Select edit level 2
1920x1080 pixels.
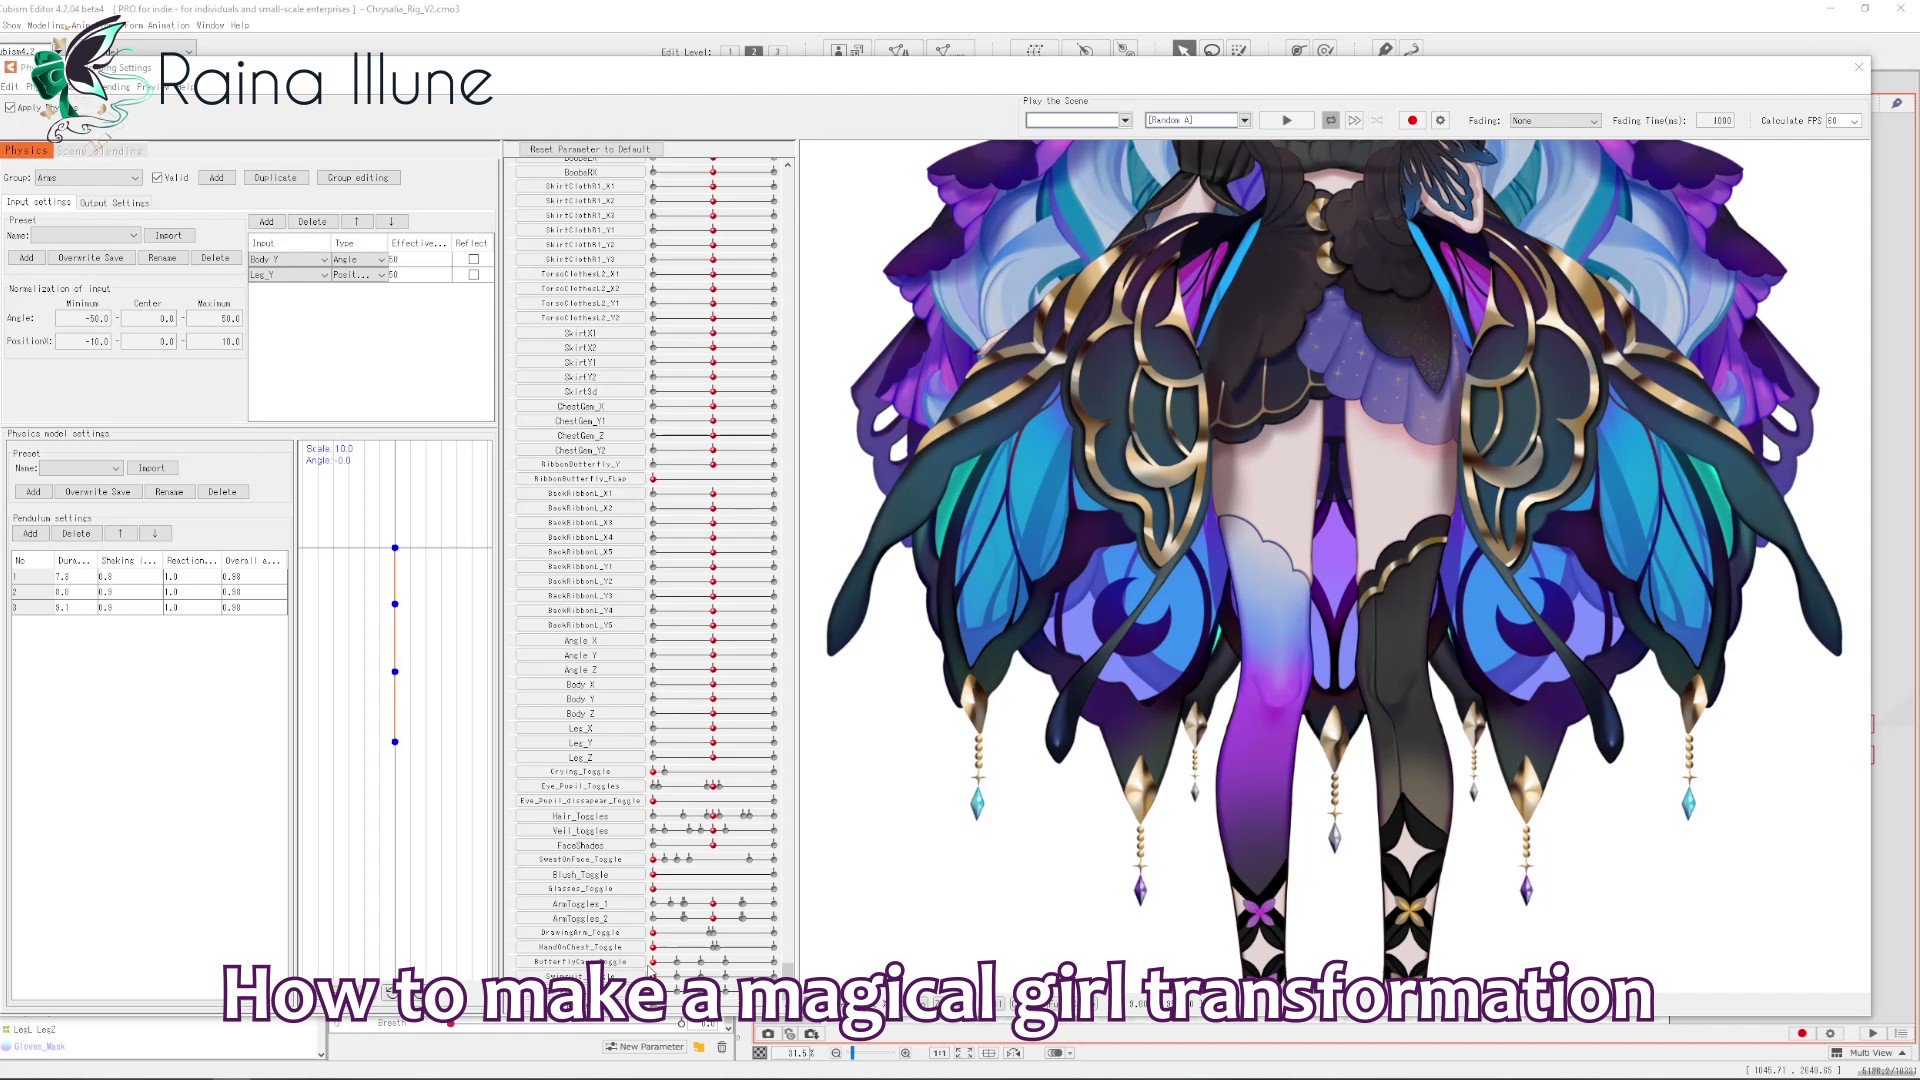tap(754, 52)
